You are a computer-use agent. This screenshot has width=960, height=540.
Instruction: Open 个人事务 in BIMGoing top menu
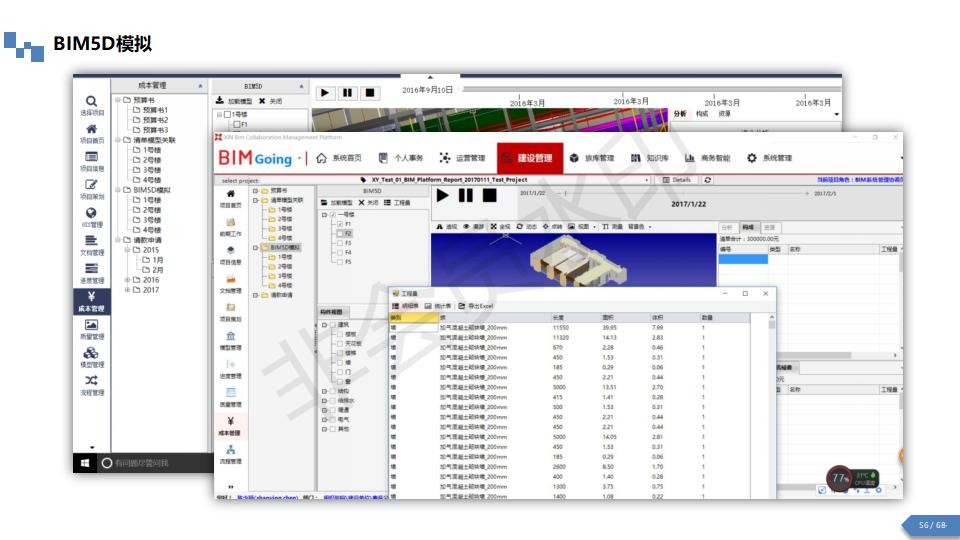click(x=401, y=158)
